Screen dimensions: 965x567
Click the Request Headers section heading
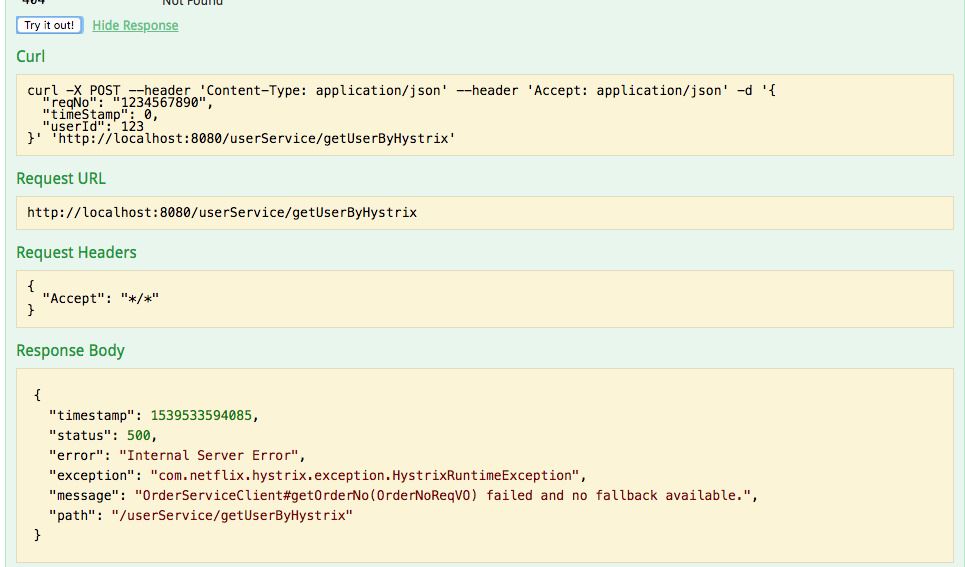click(76, 252)
